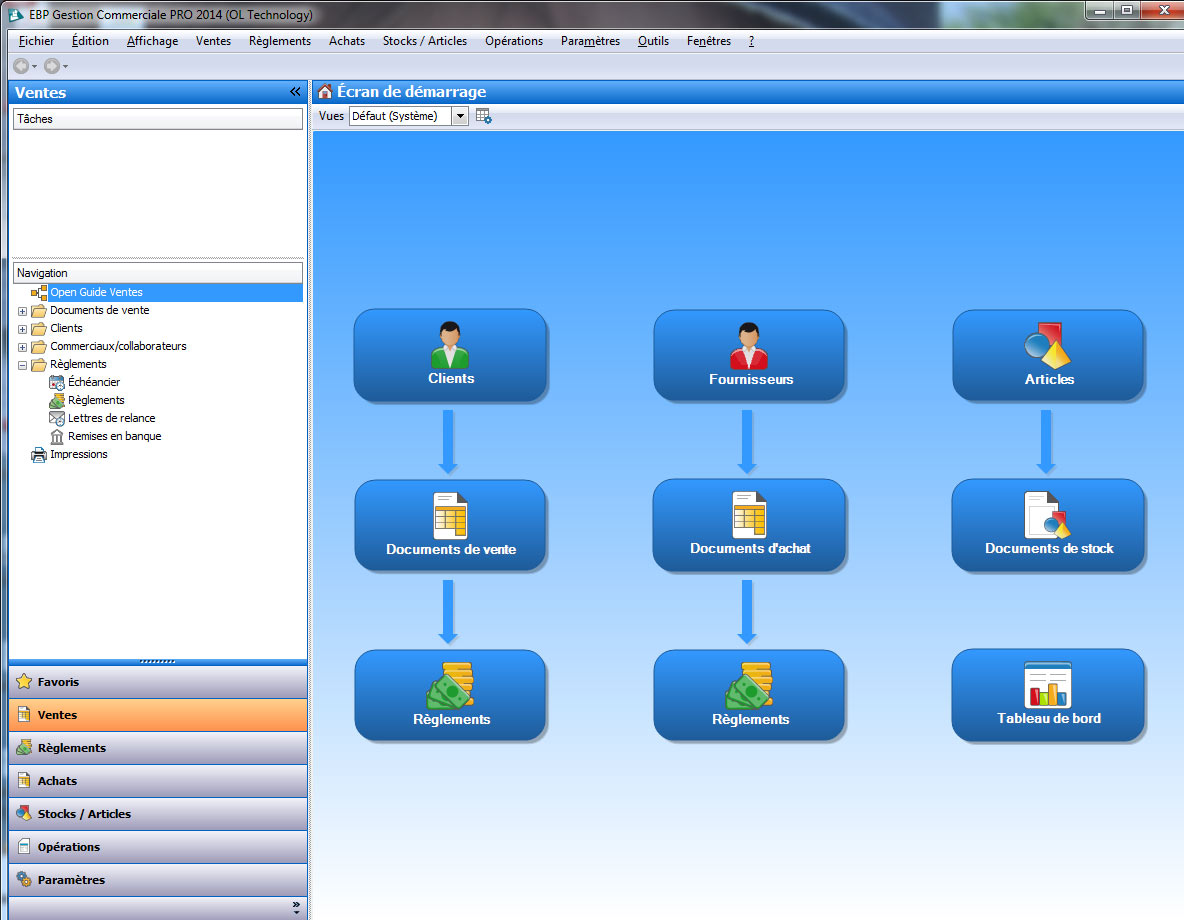Viewport: 1184px width, 920px height.
Task: Open the Achats menu in menu bar
Action: point(347,41)
